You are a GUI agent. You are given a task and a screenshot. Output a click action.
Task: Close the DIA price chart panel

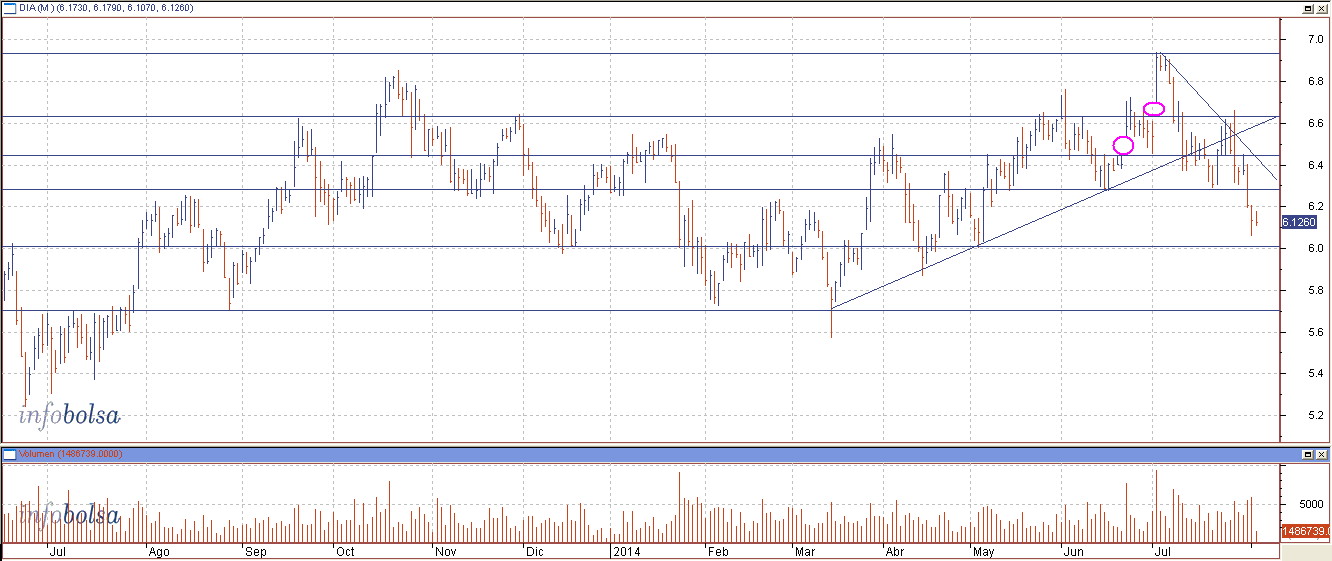pyautogui.click(x=1322, y=7)
